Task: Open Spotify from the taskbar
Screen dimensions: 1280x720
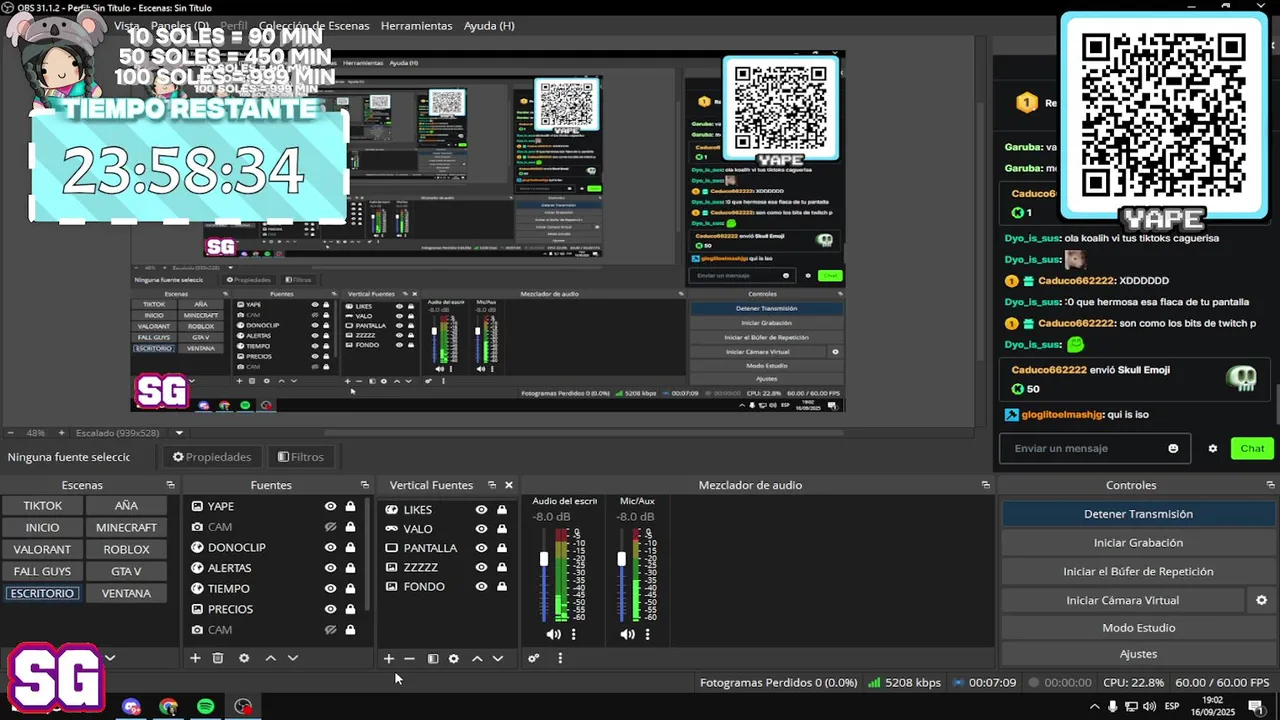Action: [205, 706]
